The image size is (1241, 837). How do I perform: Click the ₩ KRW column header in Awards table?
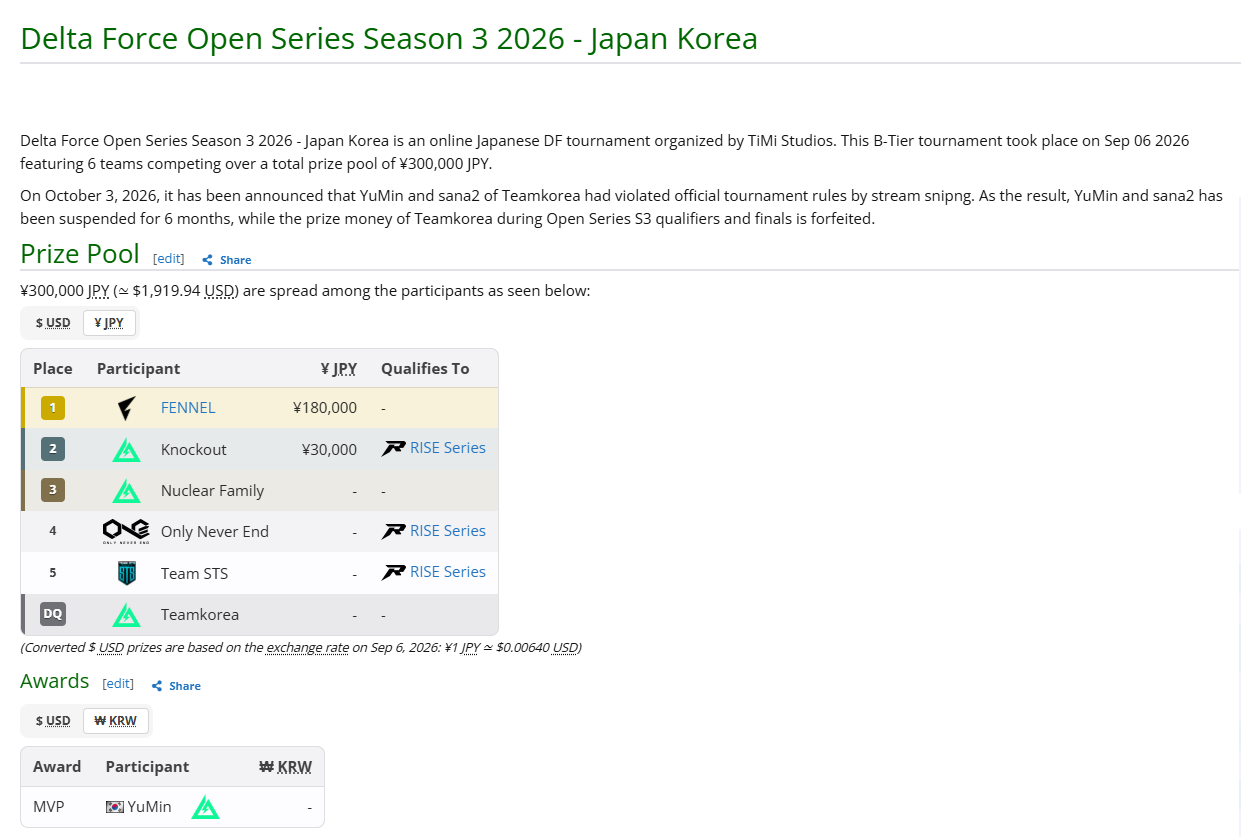(285, 767)
